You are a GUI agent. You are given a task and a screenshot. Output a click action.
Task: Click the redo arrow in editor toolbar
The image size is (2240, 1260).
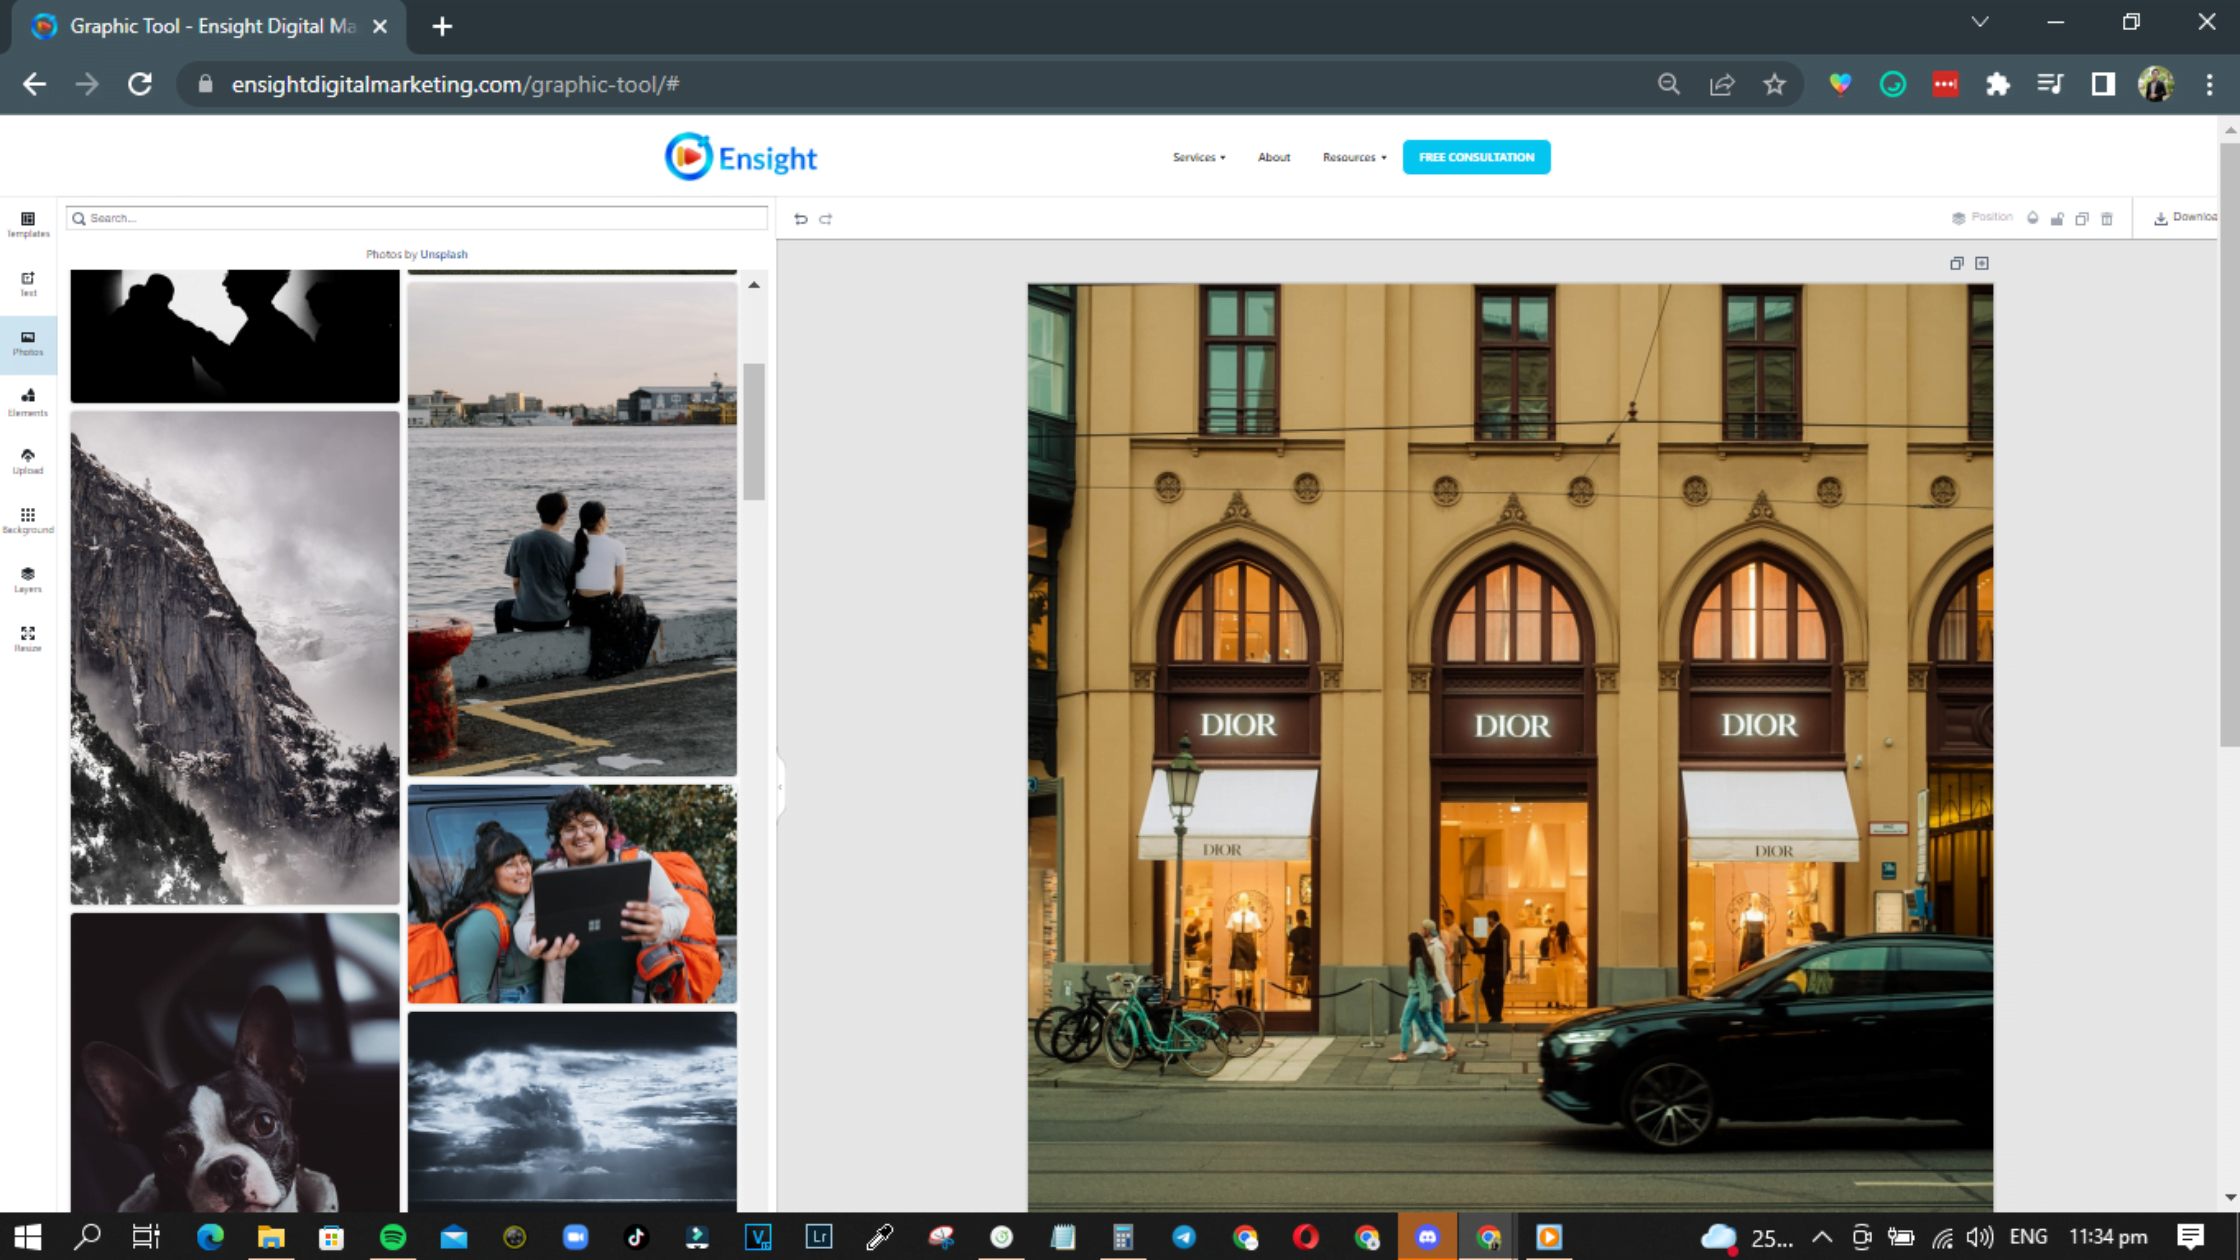click(826, 219)
